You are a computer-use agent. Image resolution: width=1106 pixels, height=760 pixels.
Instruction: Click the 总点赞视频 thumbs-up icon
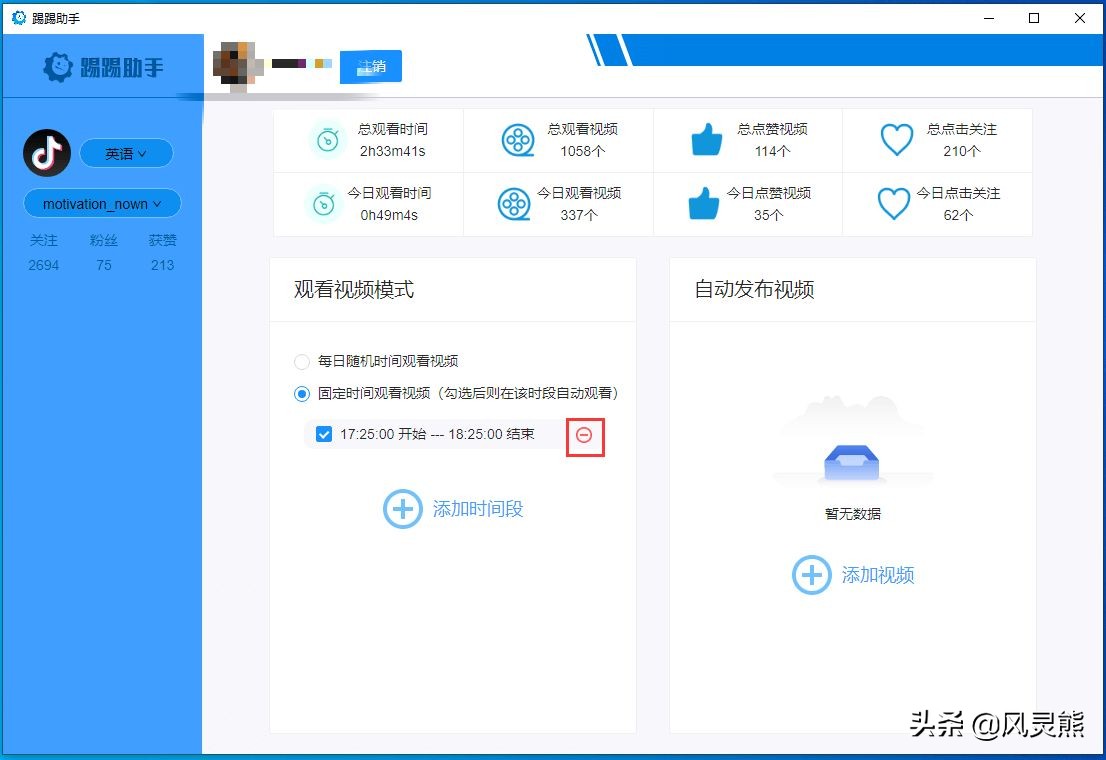tap(706, 140)
